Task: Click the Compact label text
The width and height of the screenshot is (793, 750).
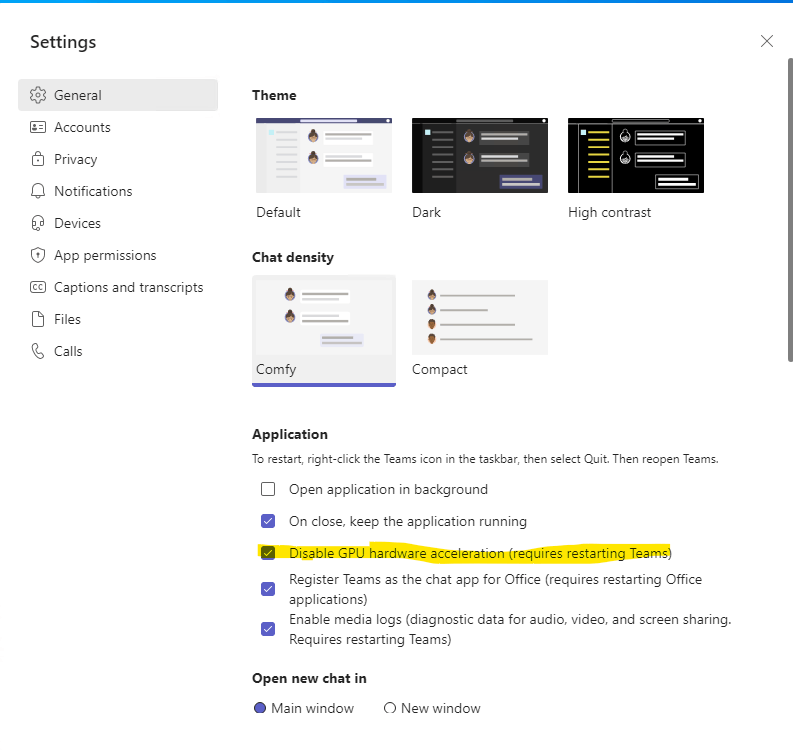Action: (x=439, y=370)
